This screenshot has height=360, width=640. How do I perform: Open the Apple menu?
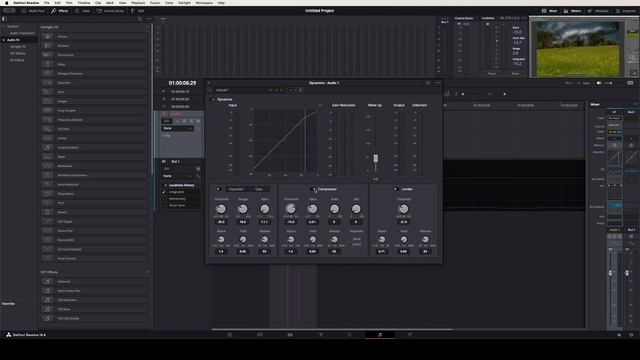tap(7, 2)
